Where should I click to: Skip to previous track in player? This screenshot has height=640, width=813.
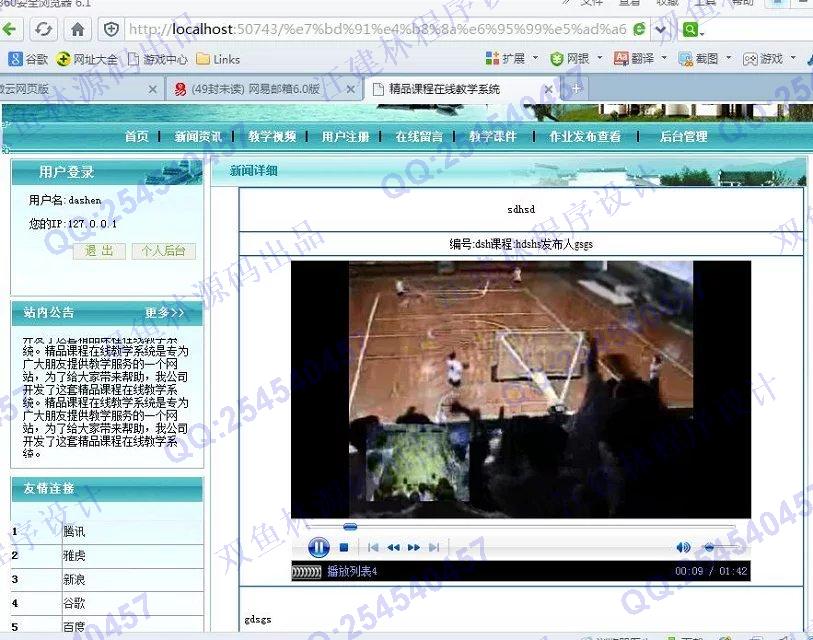point(373,547)
